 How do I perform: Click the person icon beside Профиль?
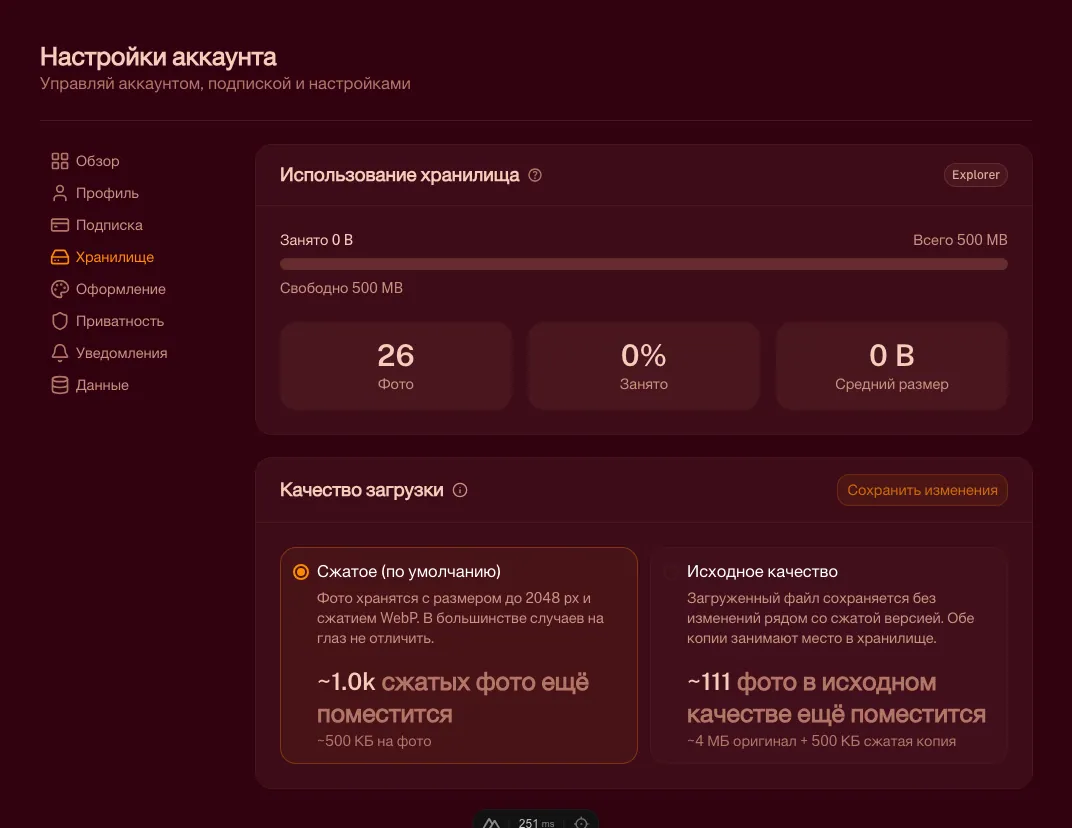click(x=60, y=193)
